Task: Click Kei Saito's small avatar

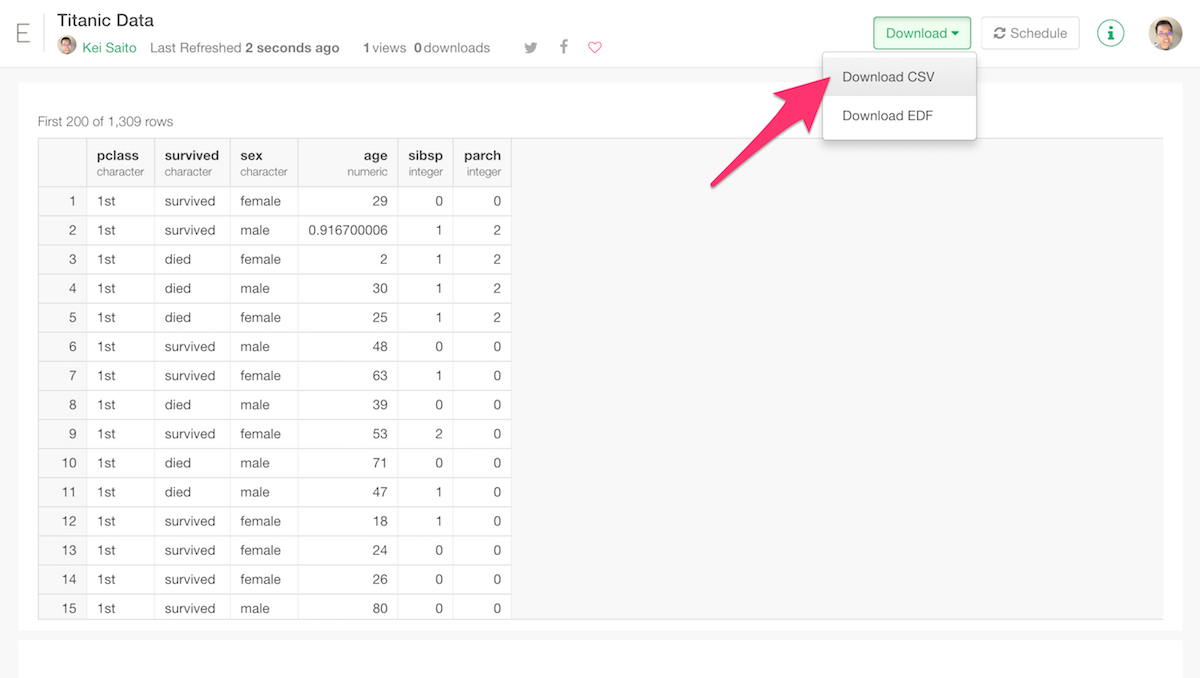Action: coord(66,45)
